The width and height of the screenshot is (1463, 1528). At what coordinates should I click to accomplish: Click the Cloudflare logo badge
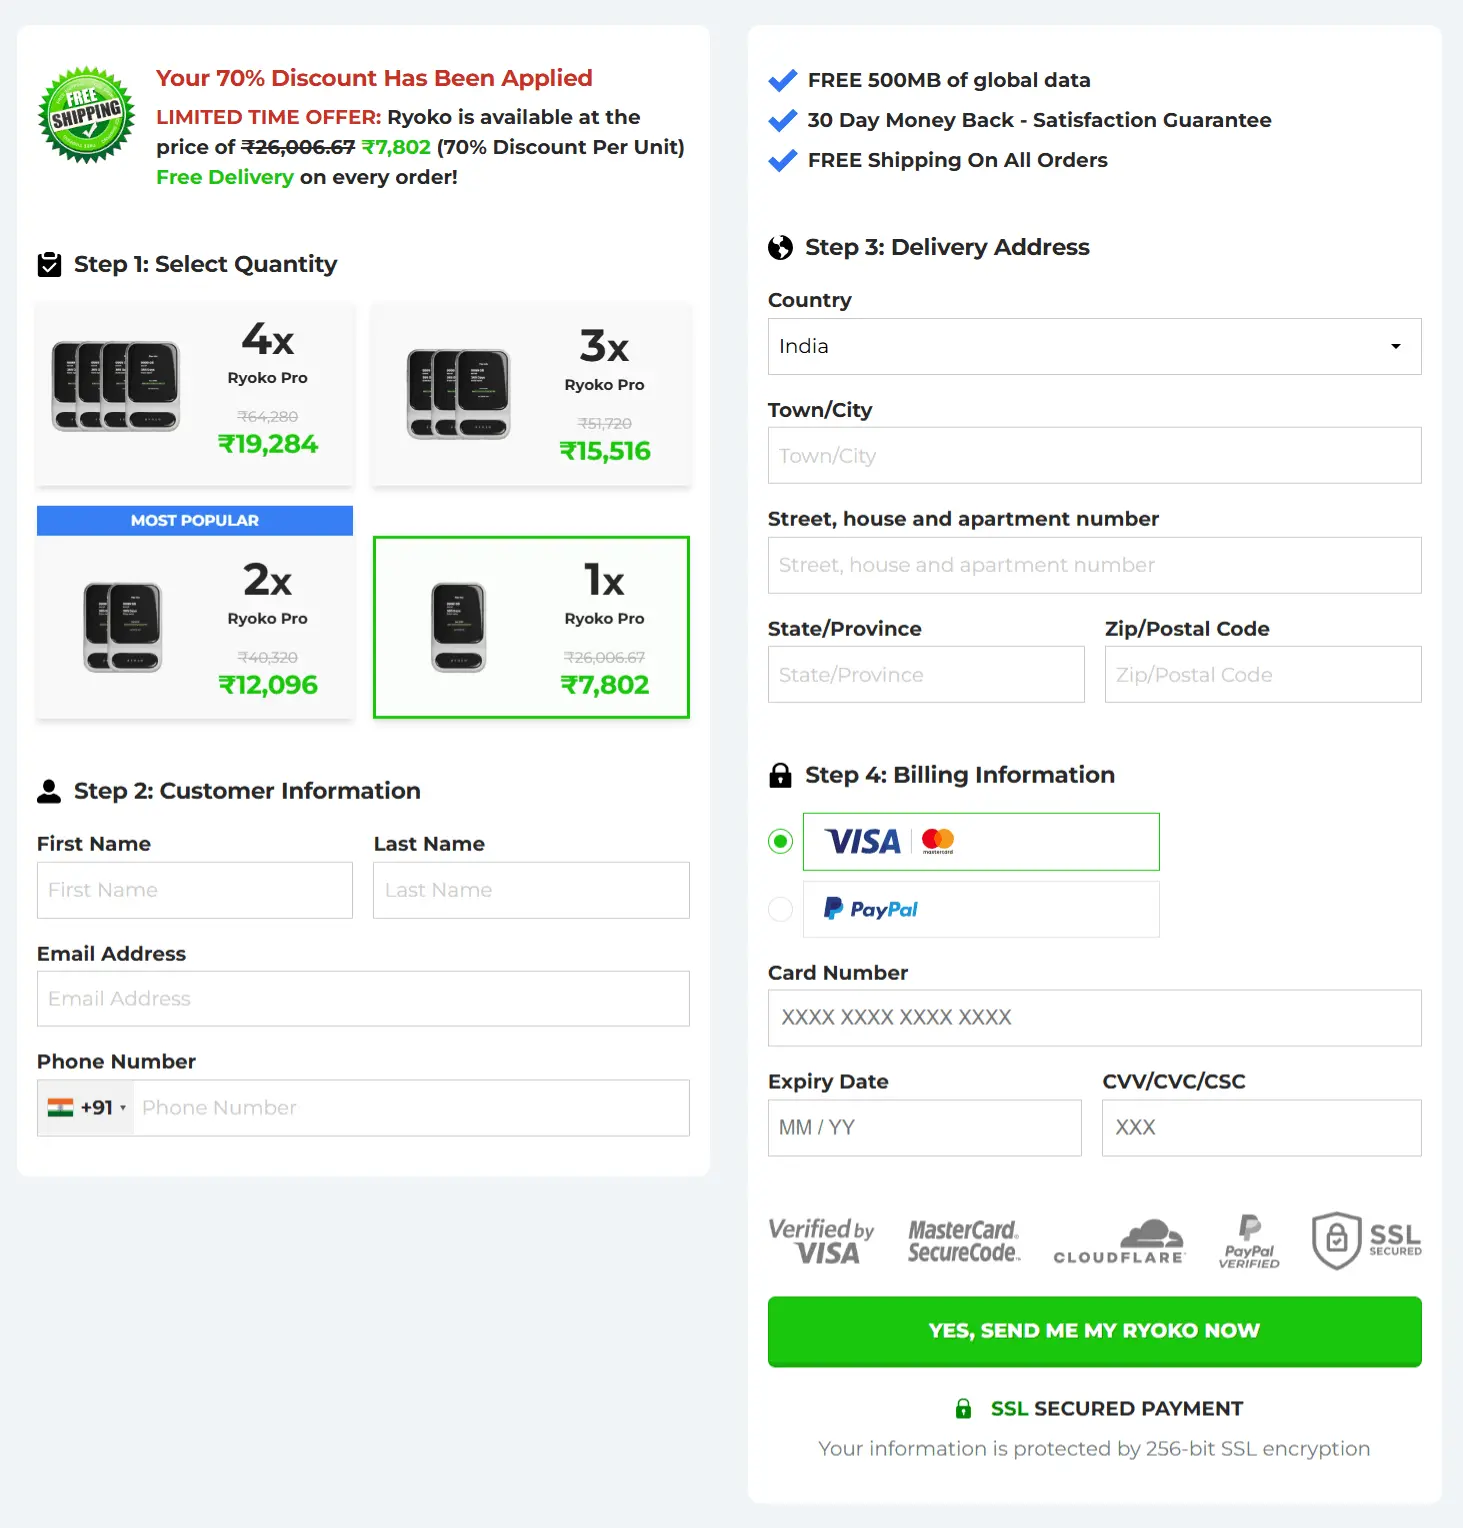tap(1119, 1242)
